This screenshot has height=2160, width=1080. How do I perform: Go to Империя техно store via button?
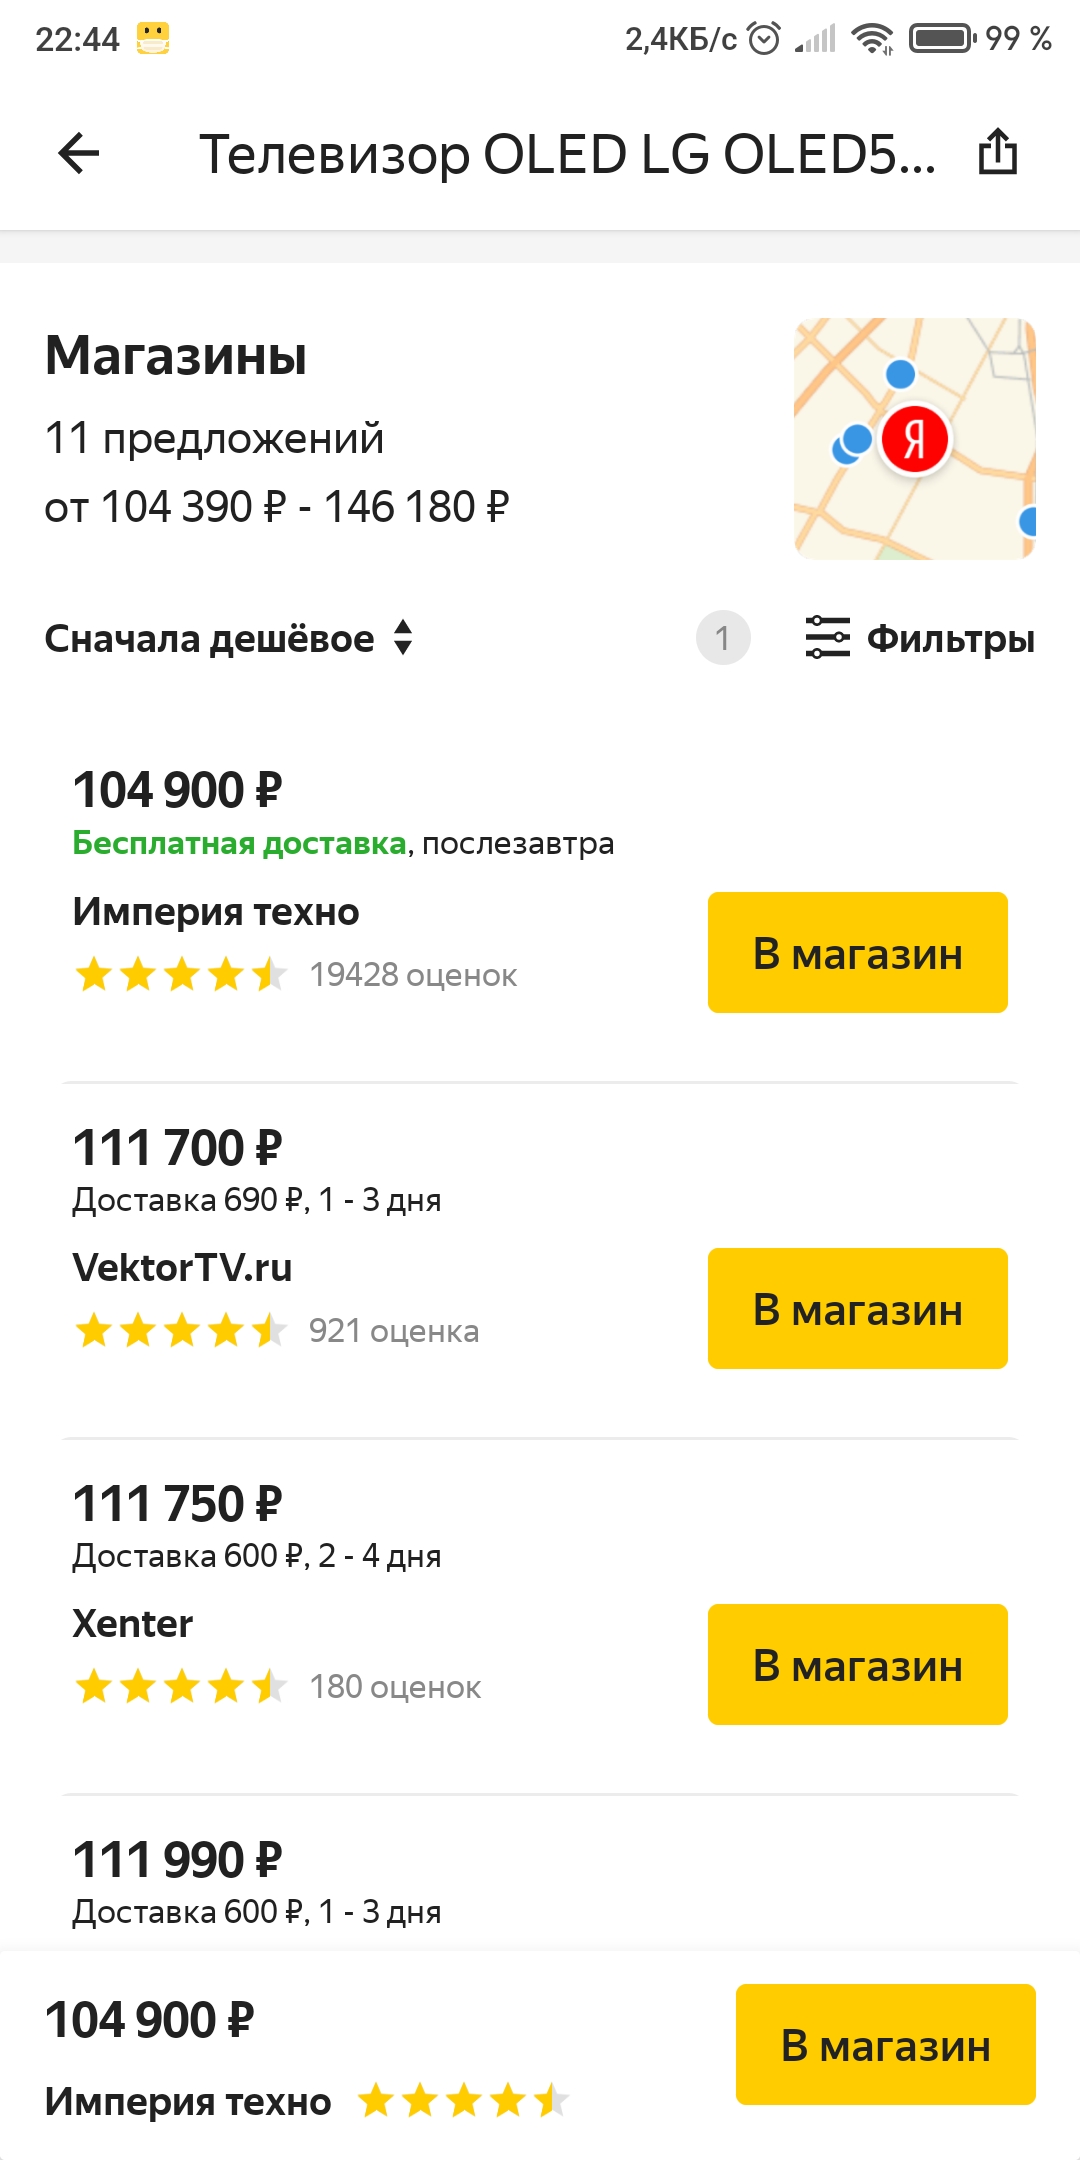pos(857,953)
